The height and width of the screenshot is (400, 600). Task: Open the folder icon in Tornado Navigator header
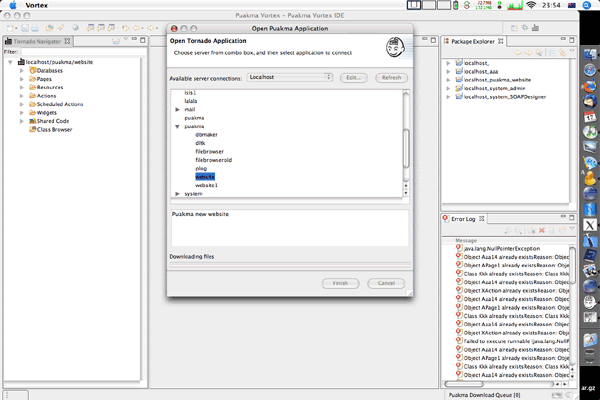point(116,41)
